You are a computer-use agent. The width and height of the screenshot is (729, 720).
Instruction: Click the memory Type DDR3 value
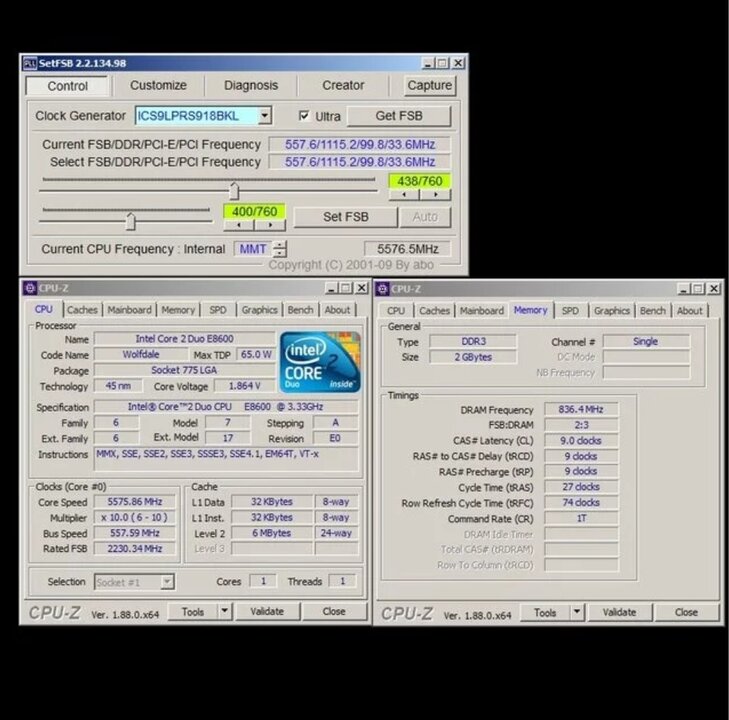(473, 342)
